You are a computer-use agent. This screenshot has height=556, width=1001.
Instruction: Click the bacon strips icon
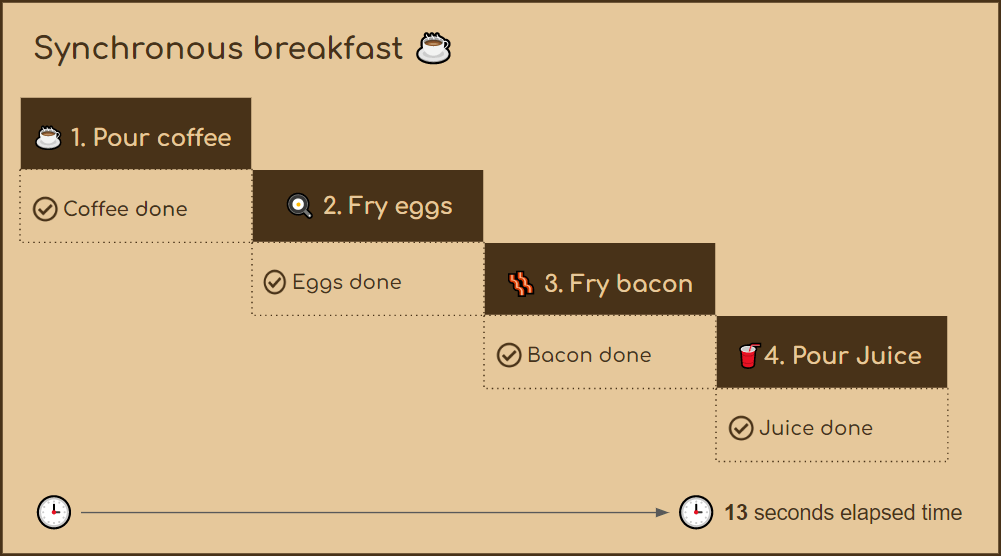point(521,283)
